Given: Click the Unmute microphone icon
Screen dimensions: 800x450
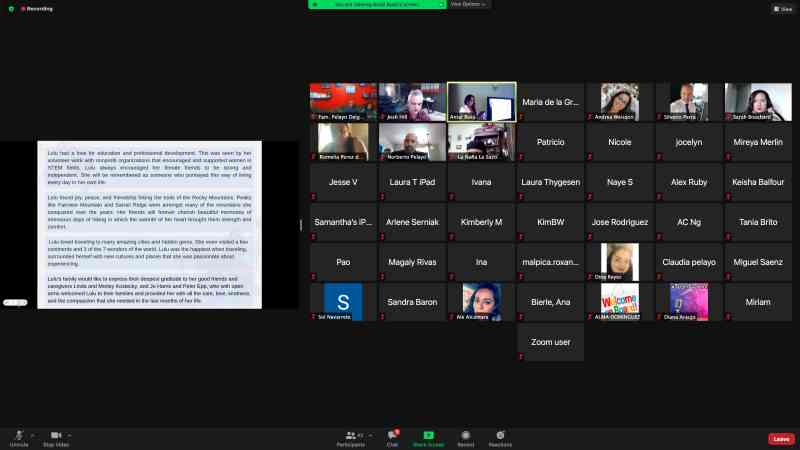Looking at the screenshot, I should click(18, 435).
